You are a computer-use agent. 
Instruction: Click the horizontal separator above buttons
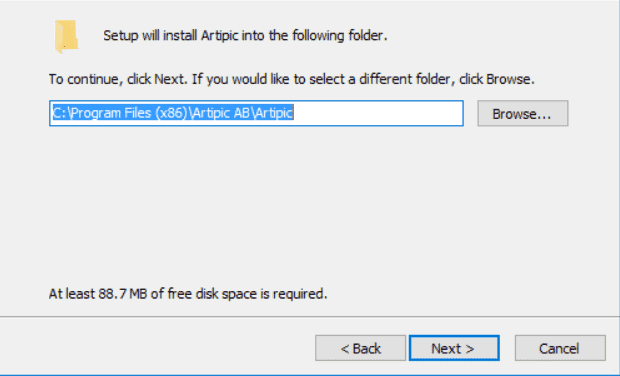[310, 316]
